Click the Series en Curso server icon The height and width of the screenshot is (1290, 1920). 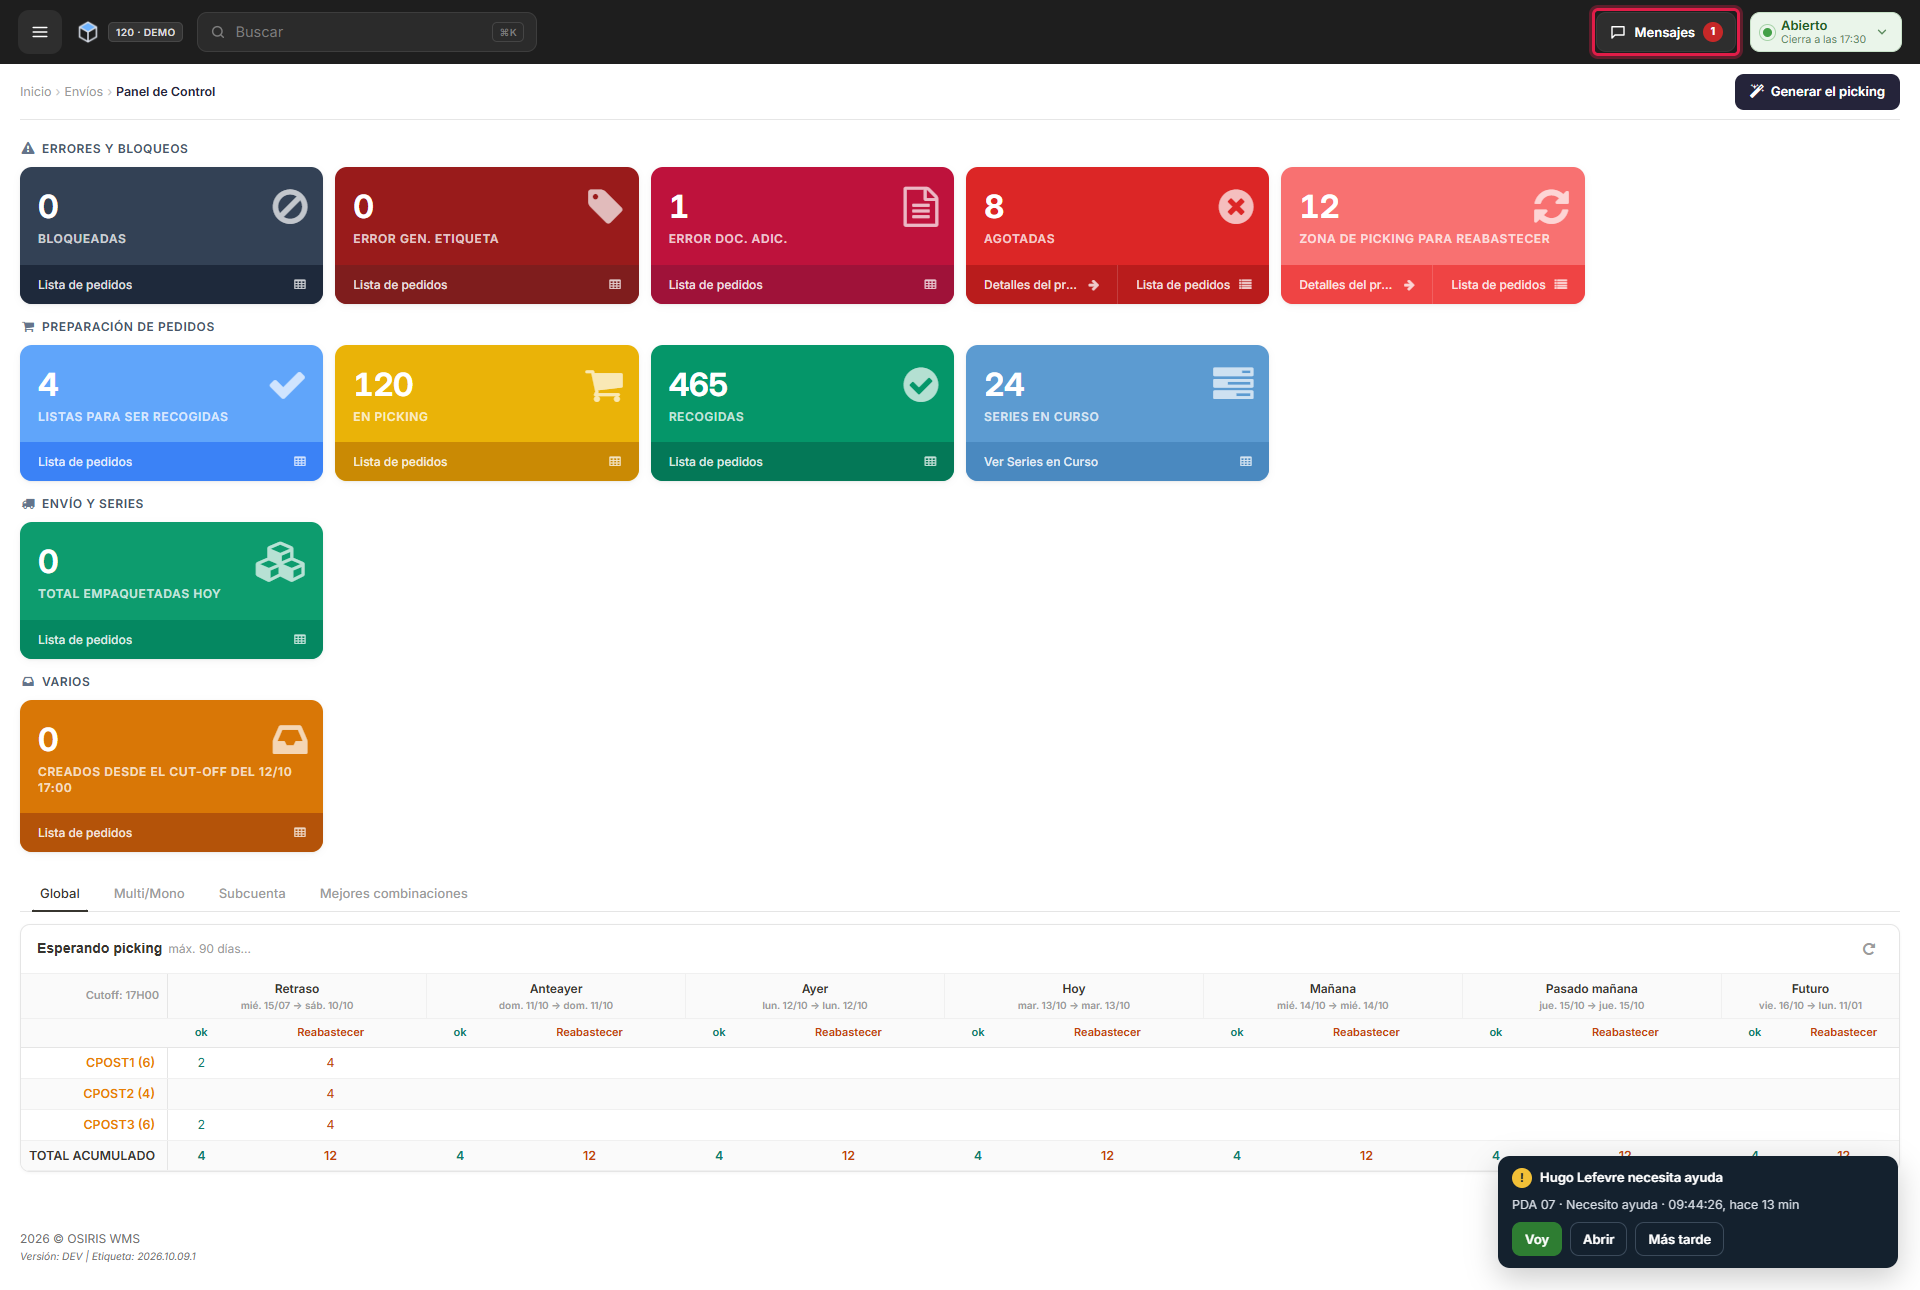point(1233,383)
